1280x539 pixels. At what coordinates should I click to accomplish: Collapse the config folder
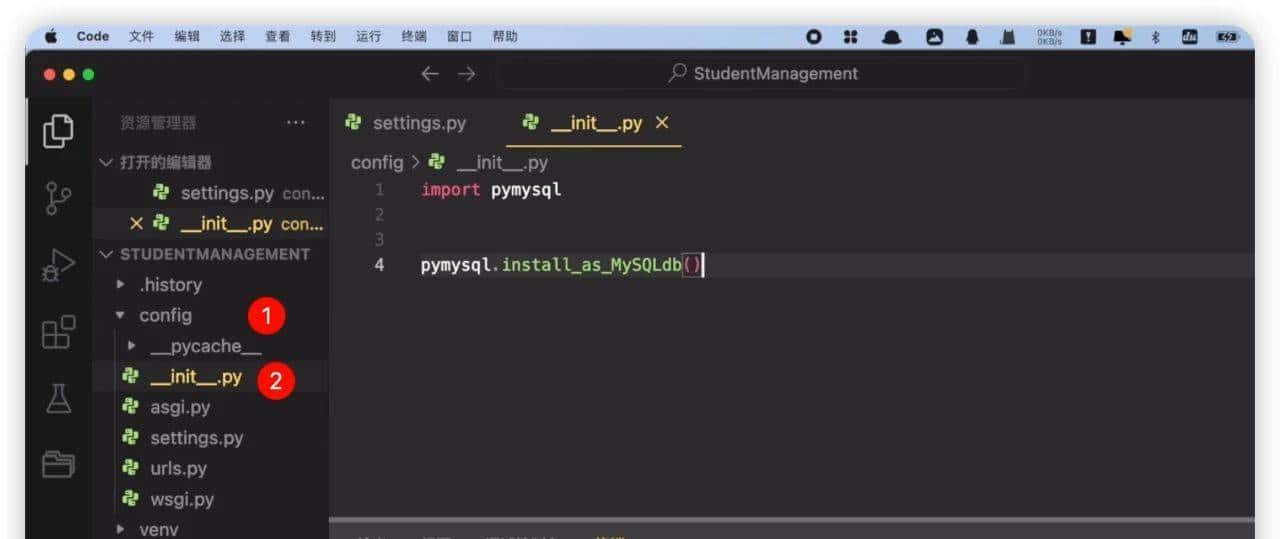(x=121, y=315)
